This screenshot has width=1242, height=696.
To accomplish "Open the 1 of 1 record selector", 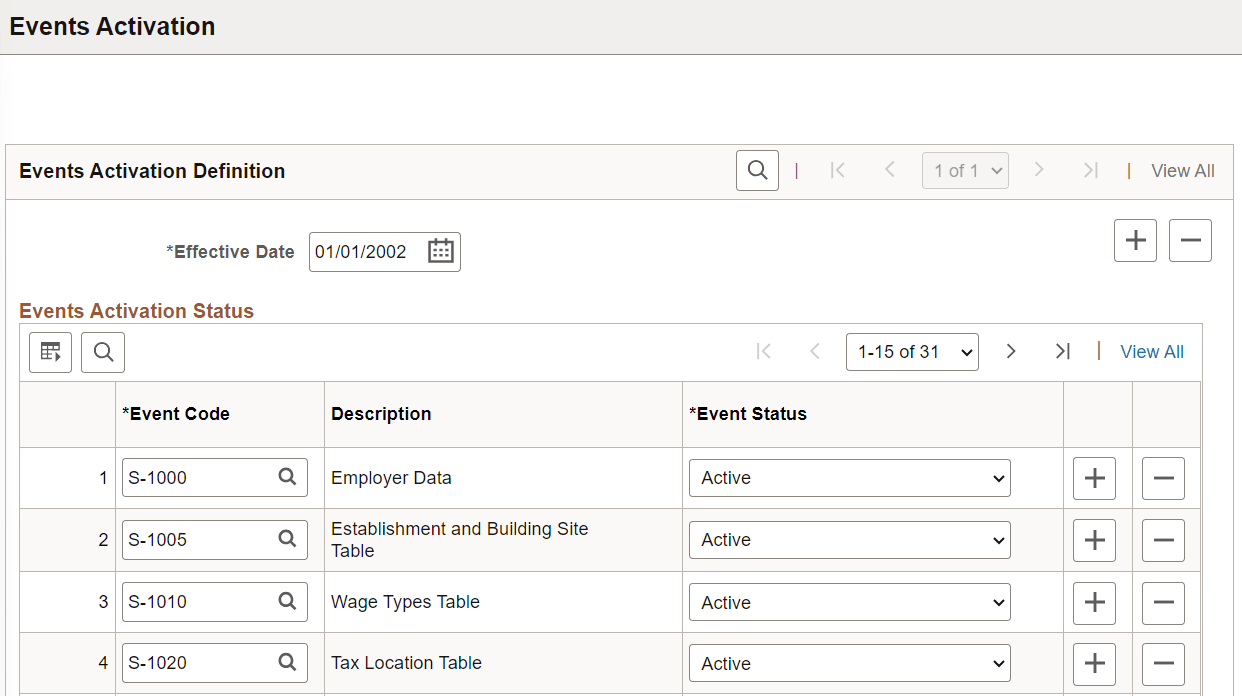I will point(965,170).
